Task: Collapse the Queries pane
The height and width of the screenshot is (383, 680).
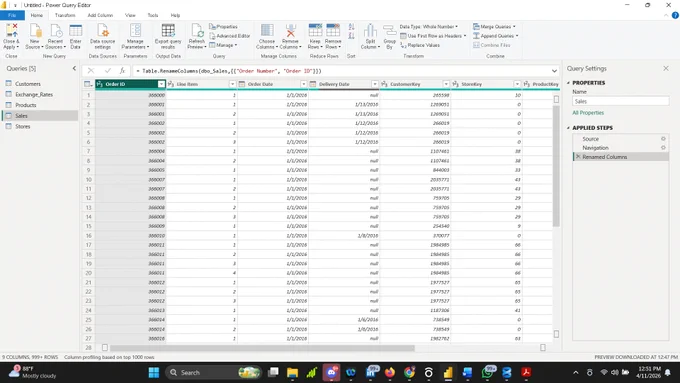Action: [74, 68]
